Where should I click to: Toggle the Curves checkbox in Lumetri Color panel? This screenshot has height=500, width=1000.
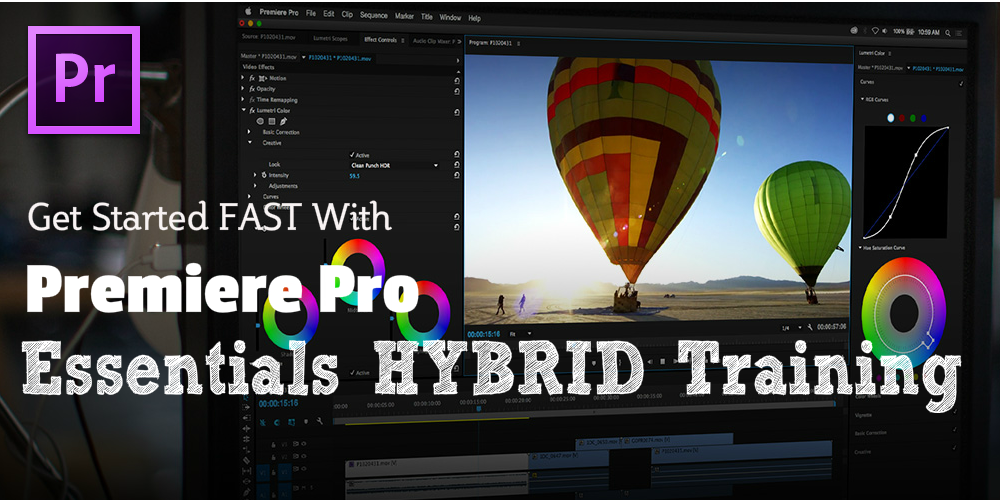point(961,84)
